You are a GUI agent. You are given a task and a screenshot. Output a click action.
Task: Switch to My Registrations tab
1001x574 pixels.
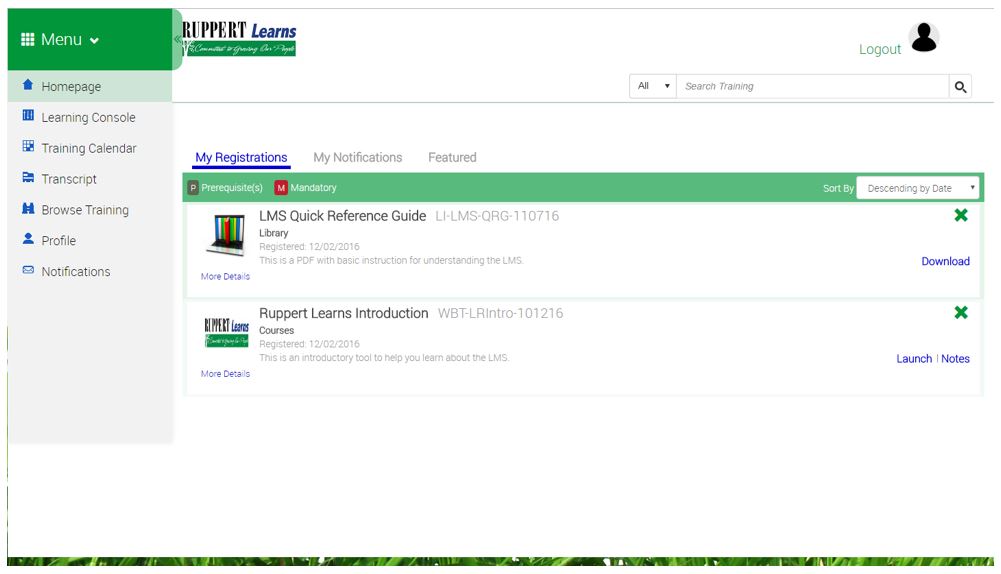click(241, 158)
